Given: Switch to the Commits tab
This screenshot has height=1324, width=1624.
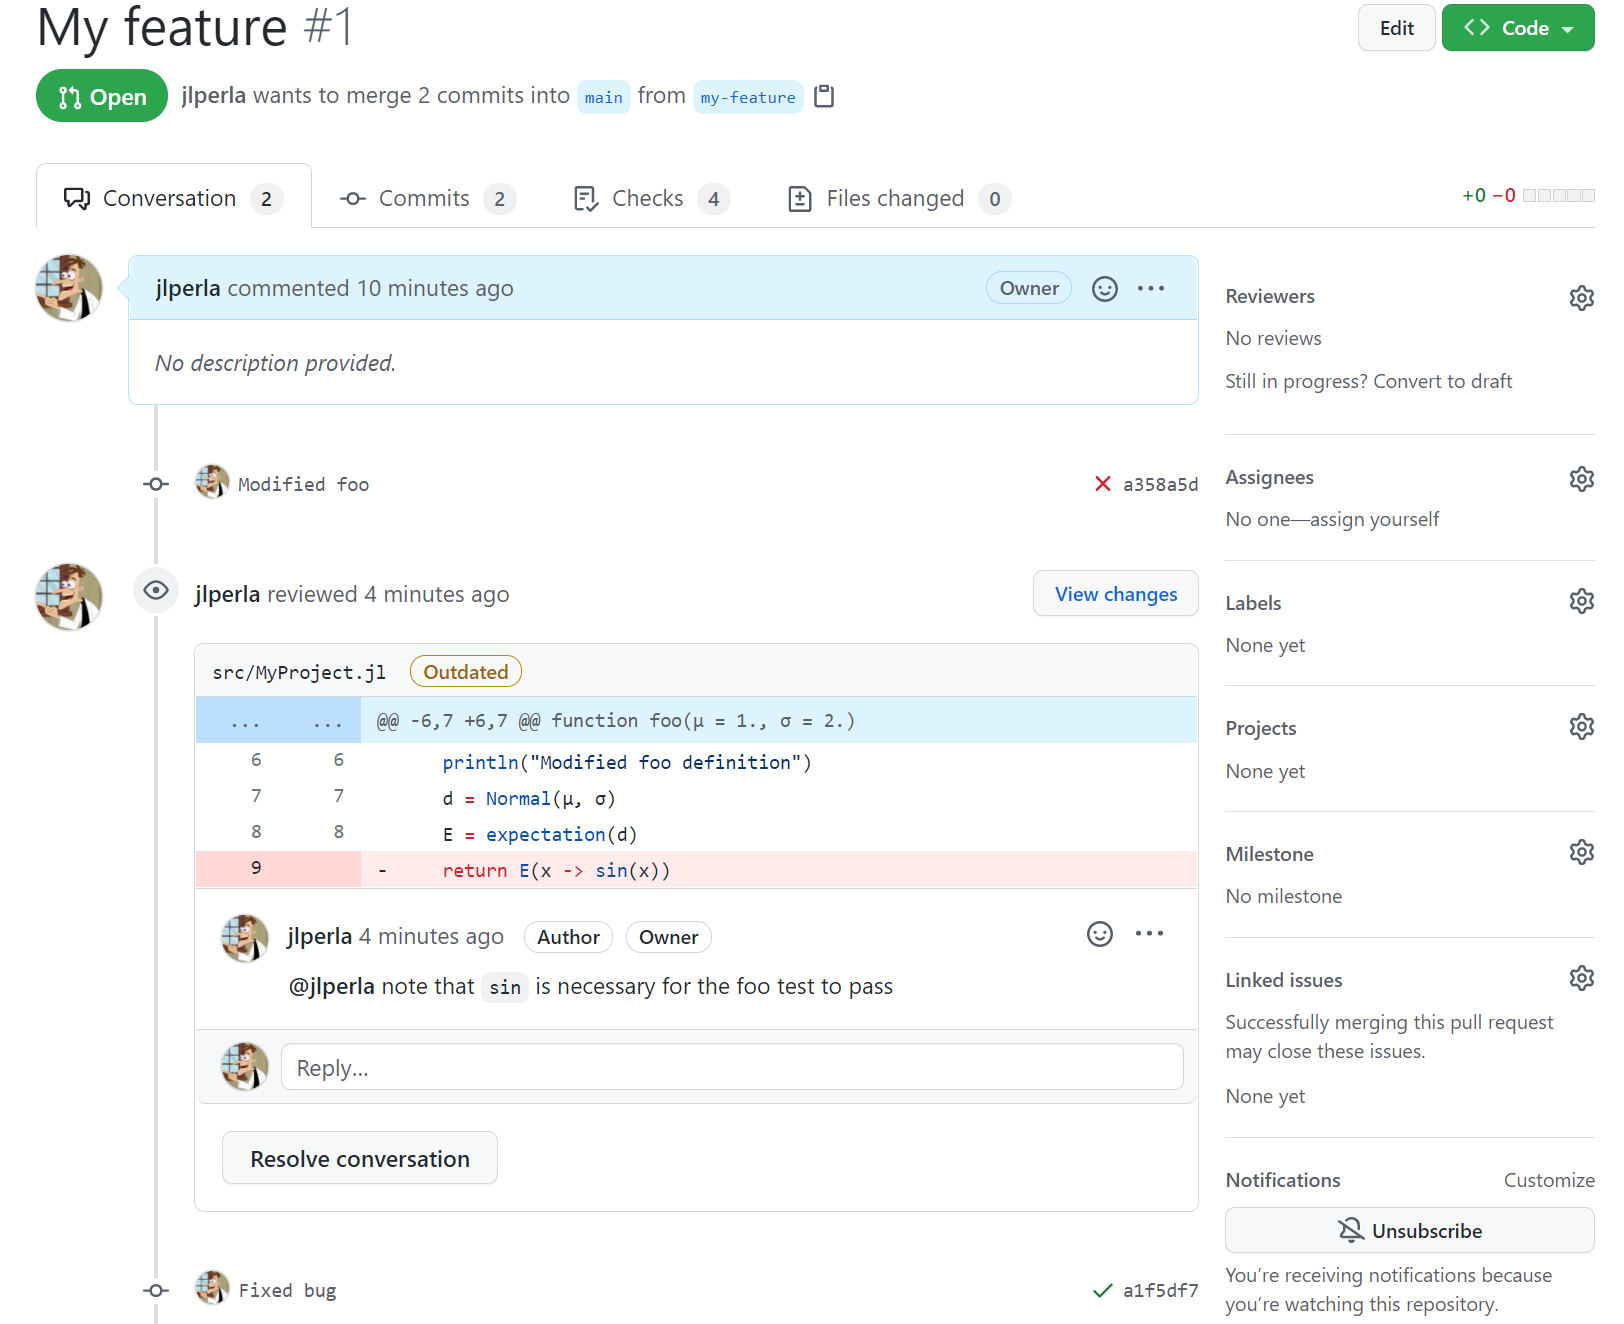Looking at the screenshot, I should coord(427,199).
